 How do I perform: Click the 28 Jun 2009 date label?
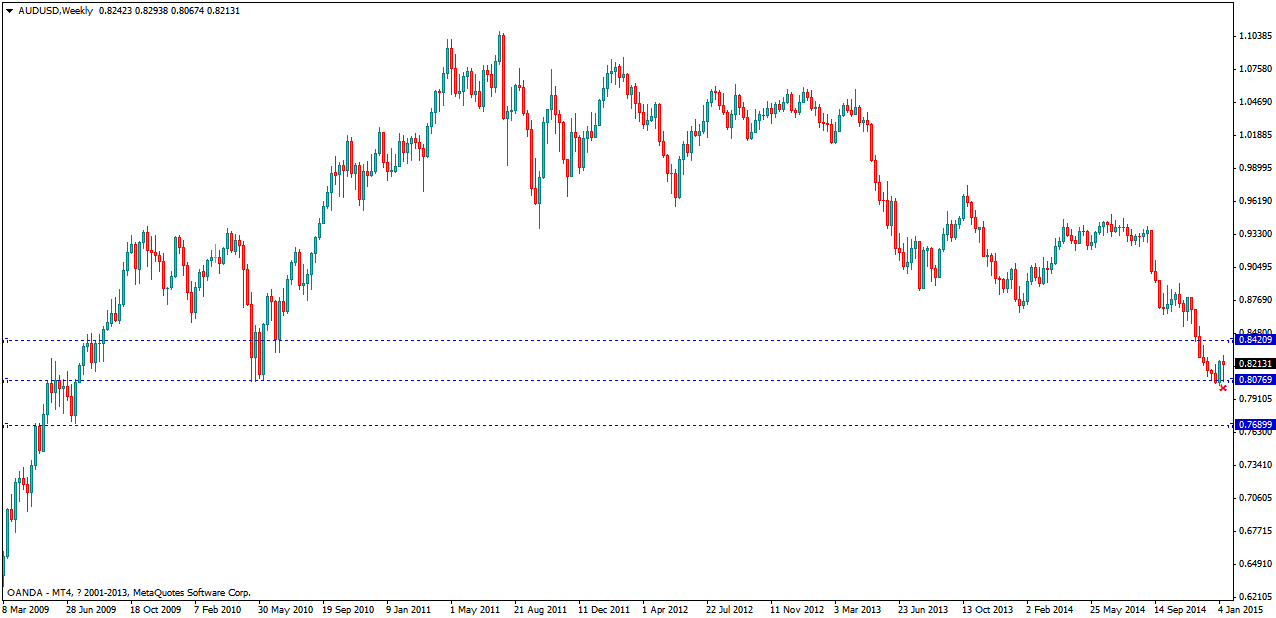click(92, 609)
